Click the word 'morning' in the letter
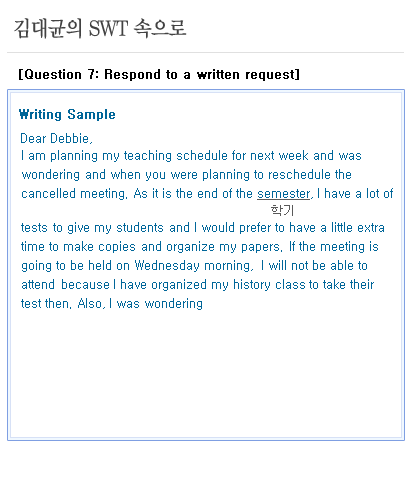This screenshot has height=480, width=410. pyautogui.click(x=228, y=266)
